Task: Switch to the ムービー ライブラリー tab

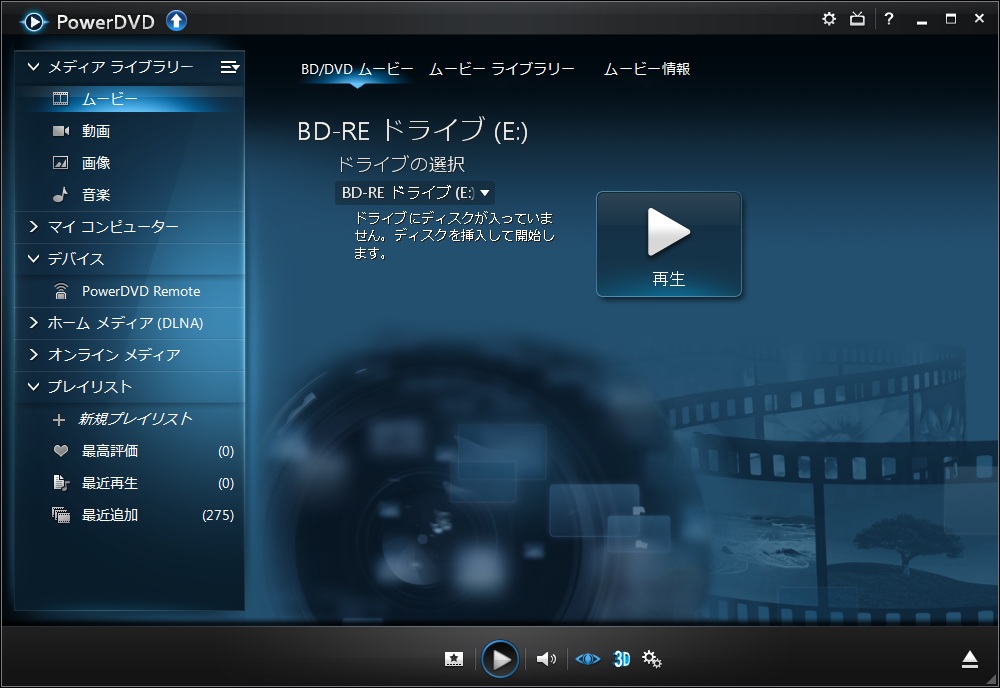Action: 503,69
